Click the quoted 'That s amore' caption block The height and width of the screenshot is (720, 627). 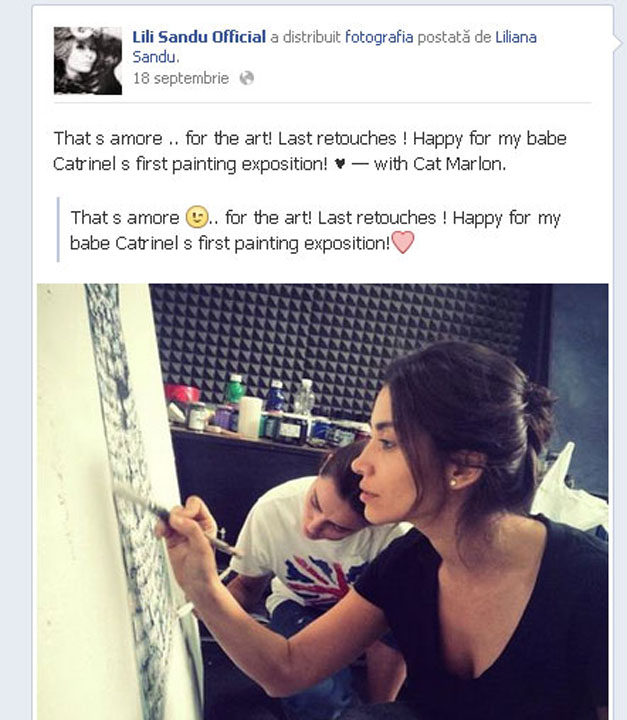[315, 230]
